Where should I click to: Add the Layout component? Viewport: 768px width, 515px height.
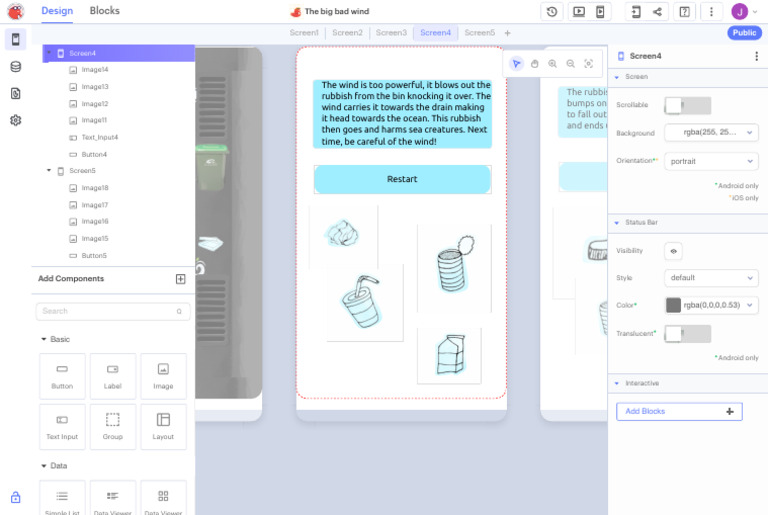163,427
